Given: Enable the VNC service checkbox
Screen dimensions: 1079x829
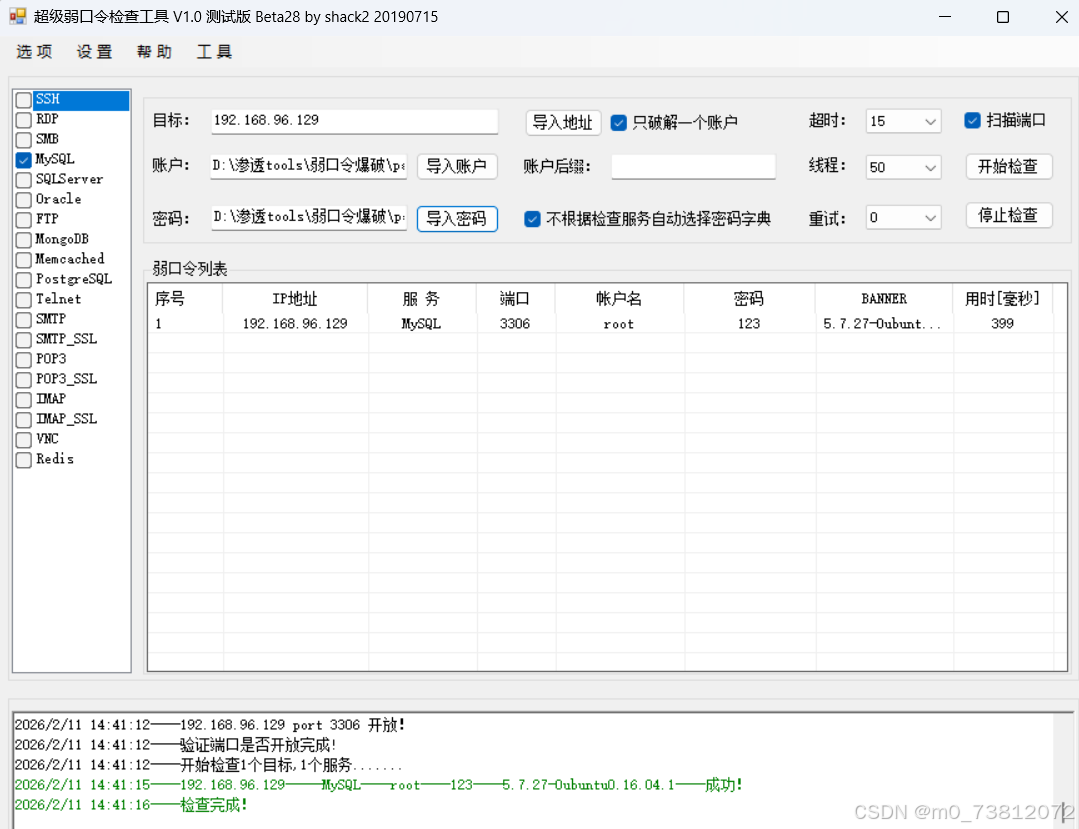Looking at the screenshot, I should (23, 439).
